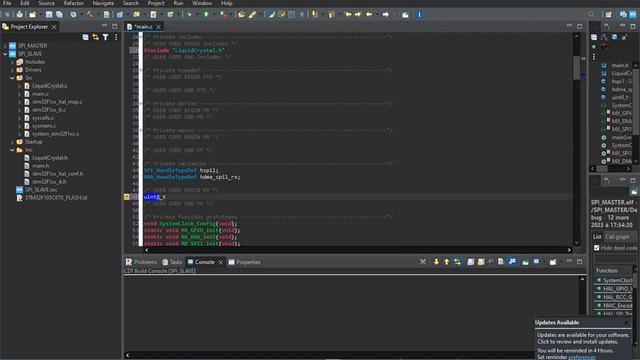Click Updates Available notification text
The height and width of the screenshot is (360, 640).
(557, 322)
